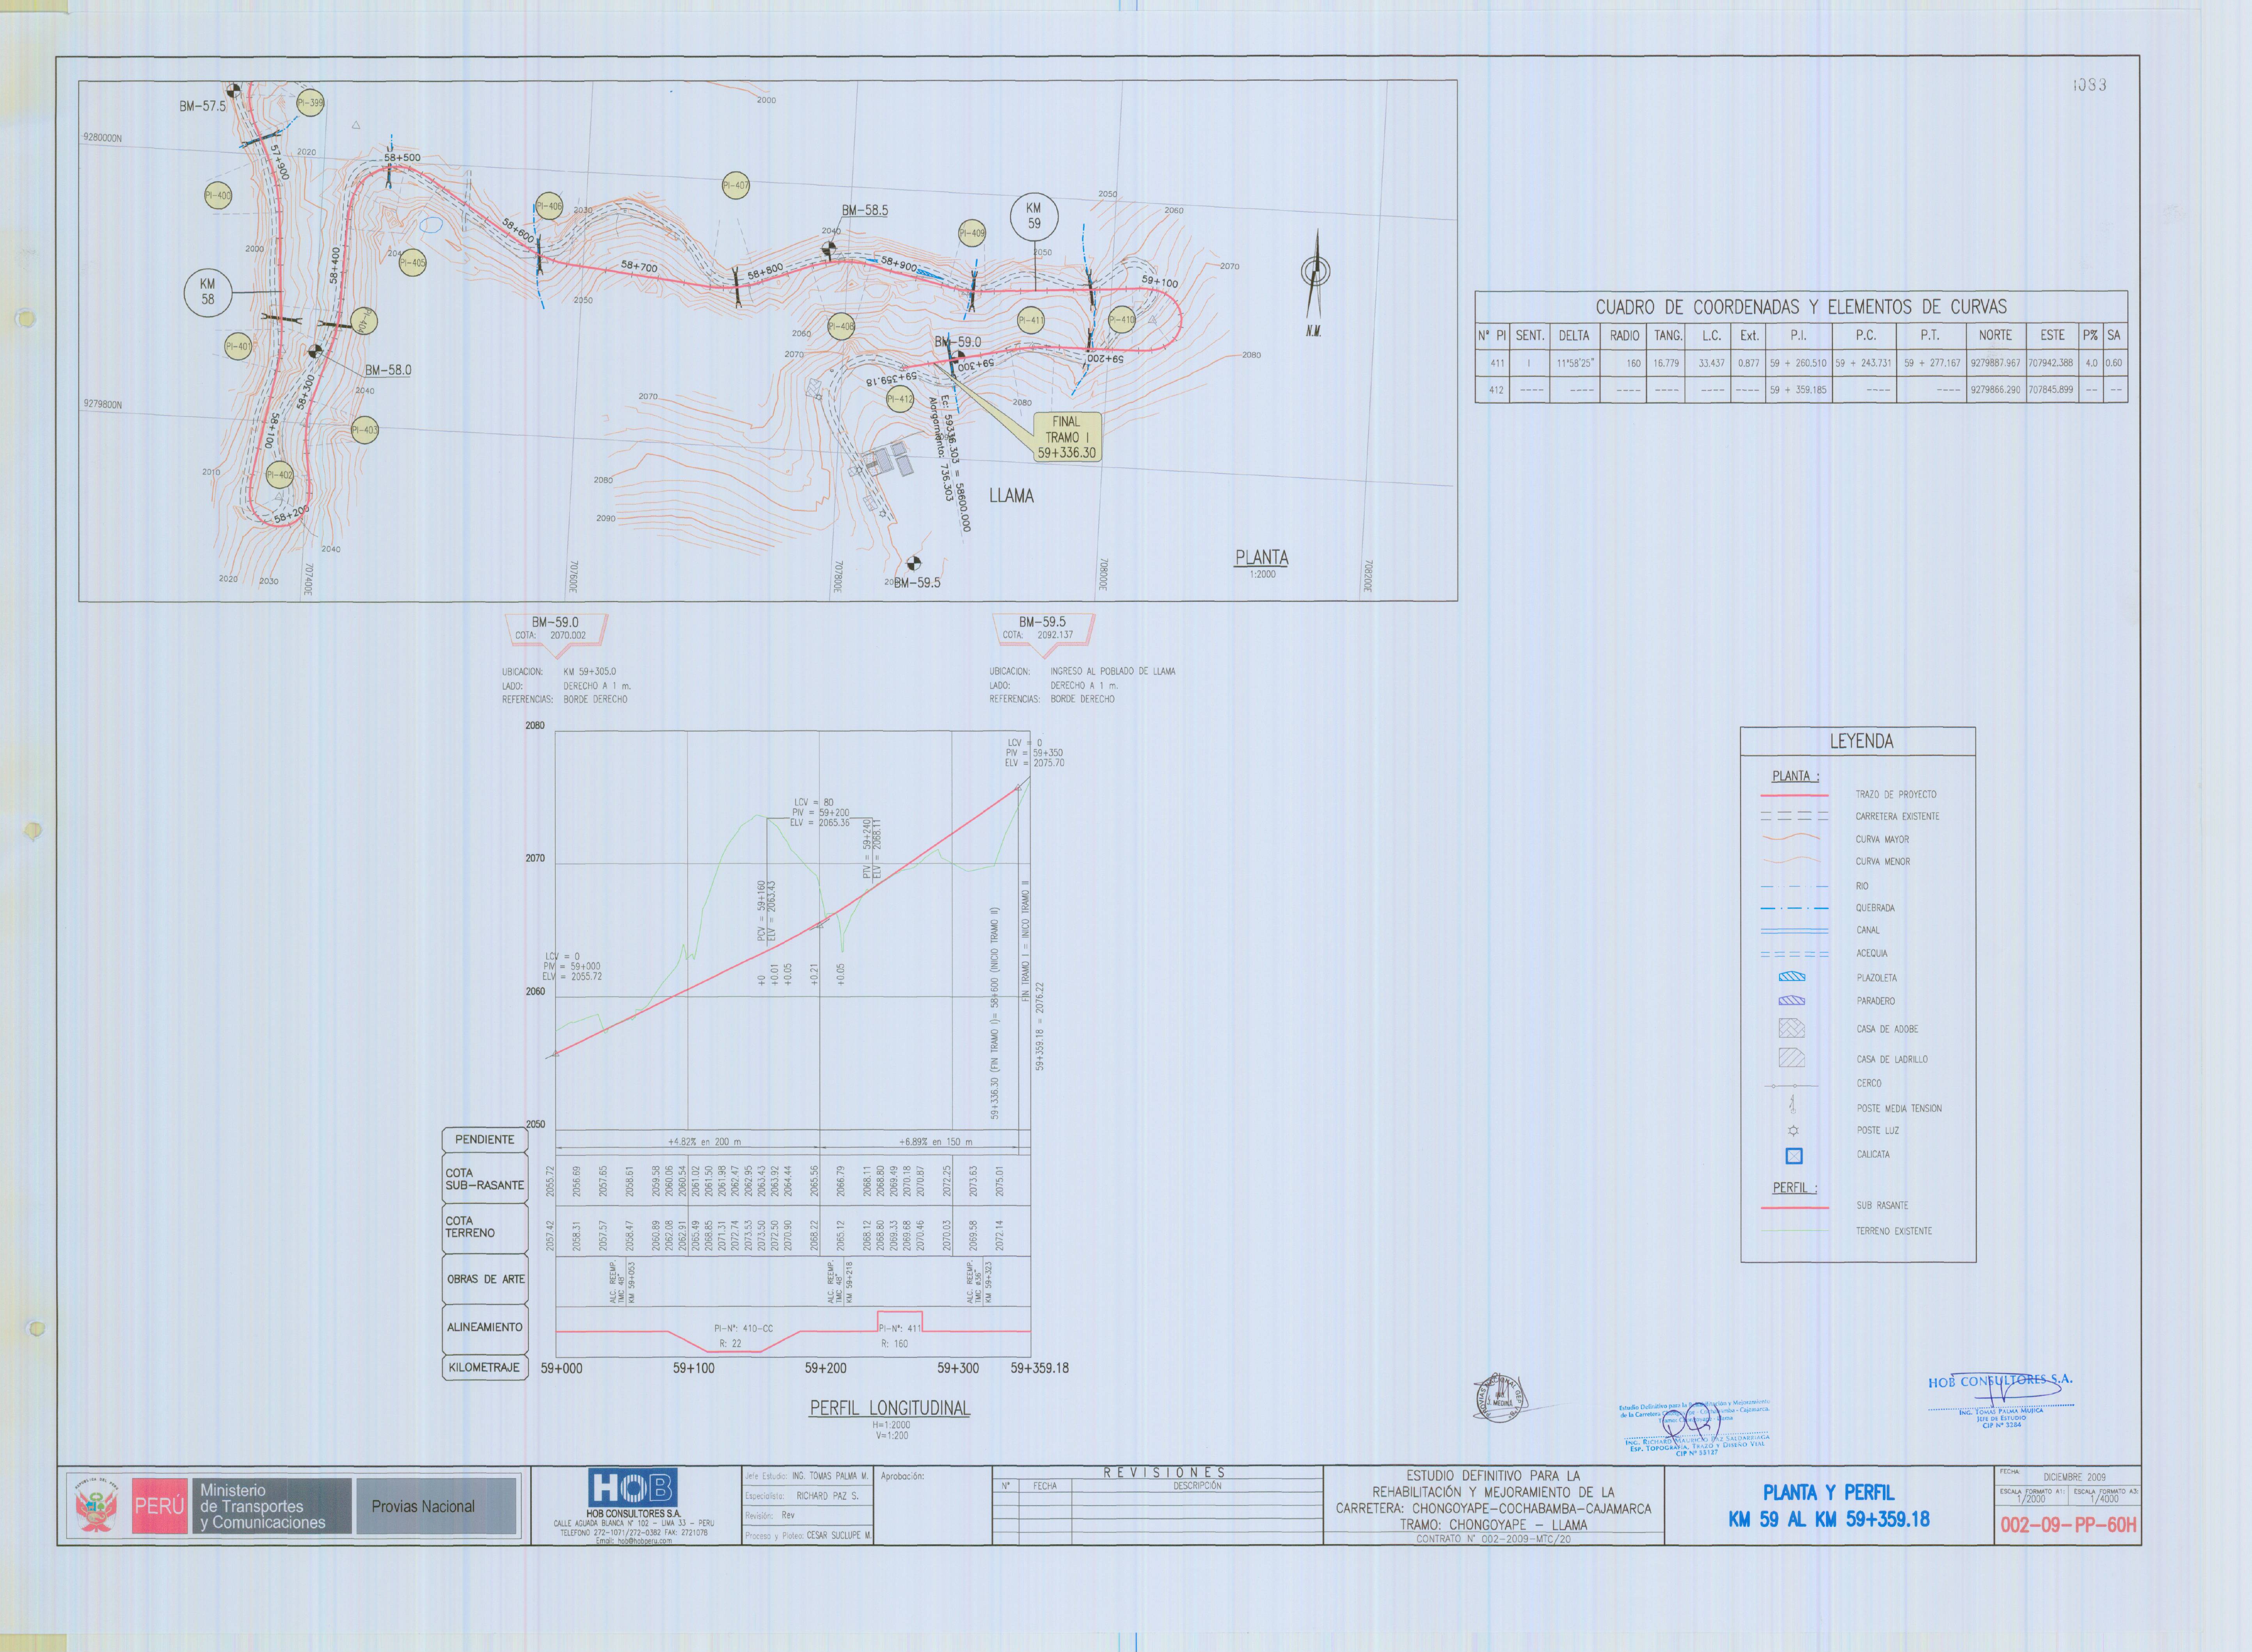Click the PLANTA 1:2000 title
2252x1652 pixels.
(x=1262, y=563)
